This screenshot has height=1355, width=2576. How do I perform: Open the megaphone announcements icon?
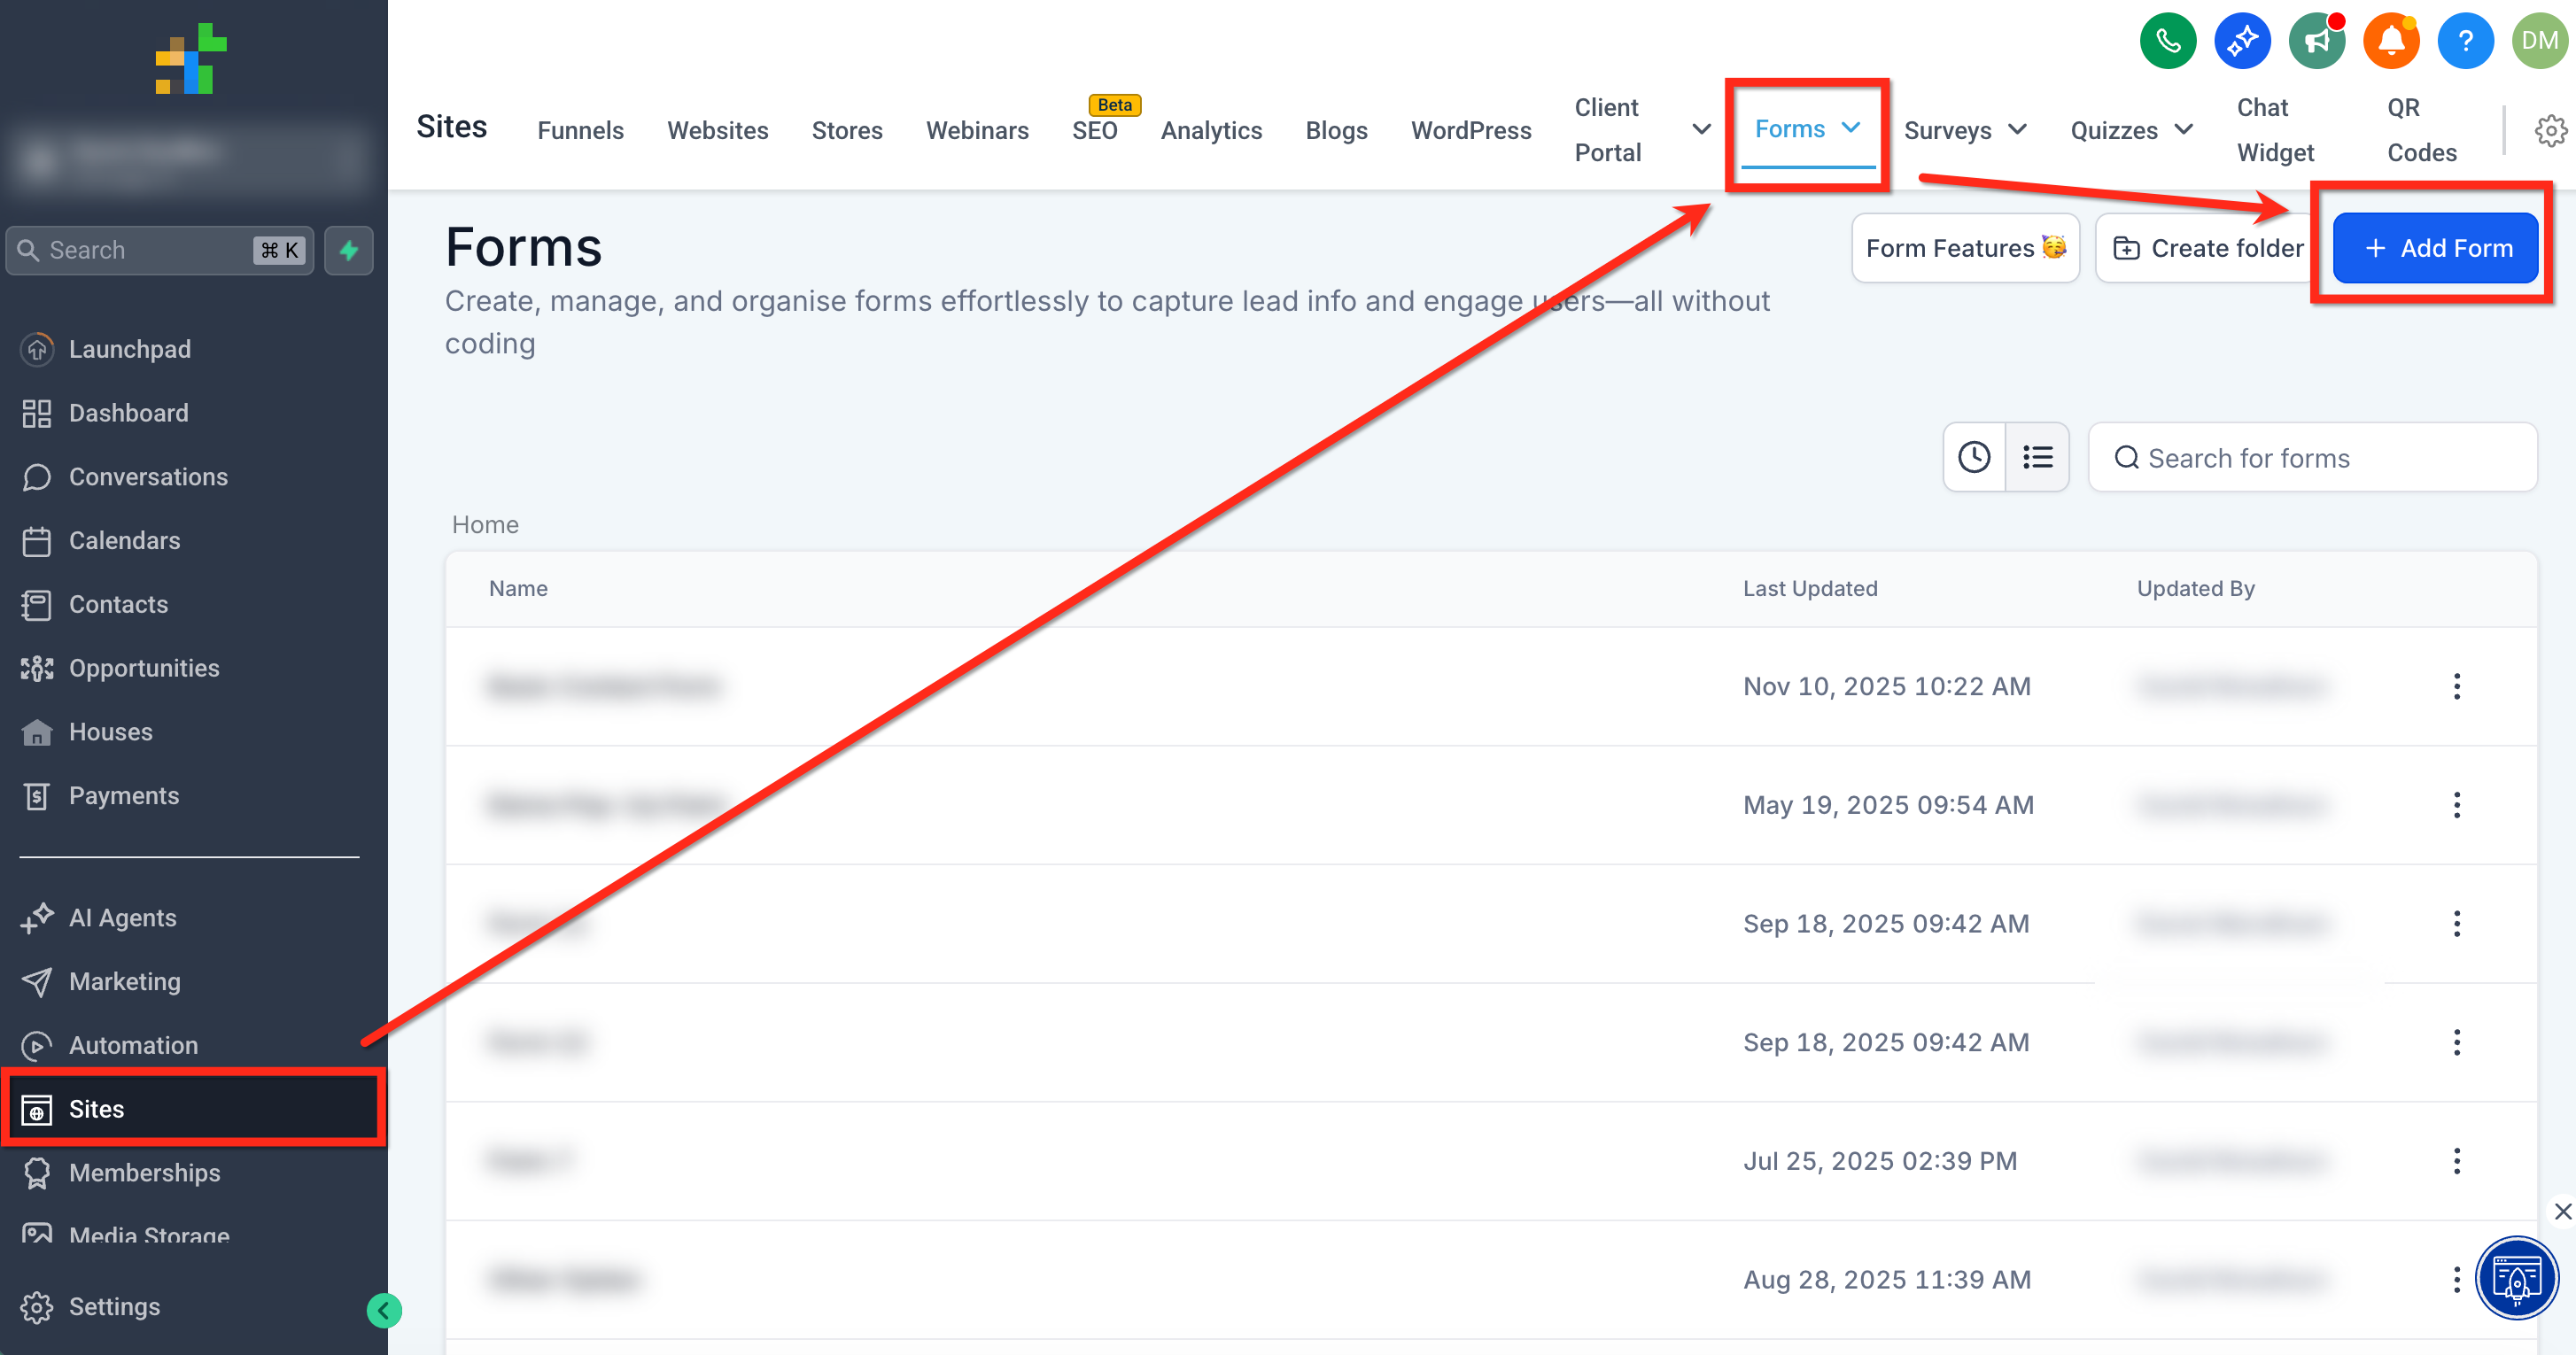point(2316,41)
